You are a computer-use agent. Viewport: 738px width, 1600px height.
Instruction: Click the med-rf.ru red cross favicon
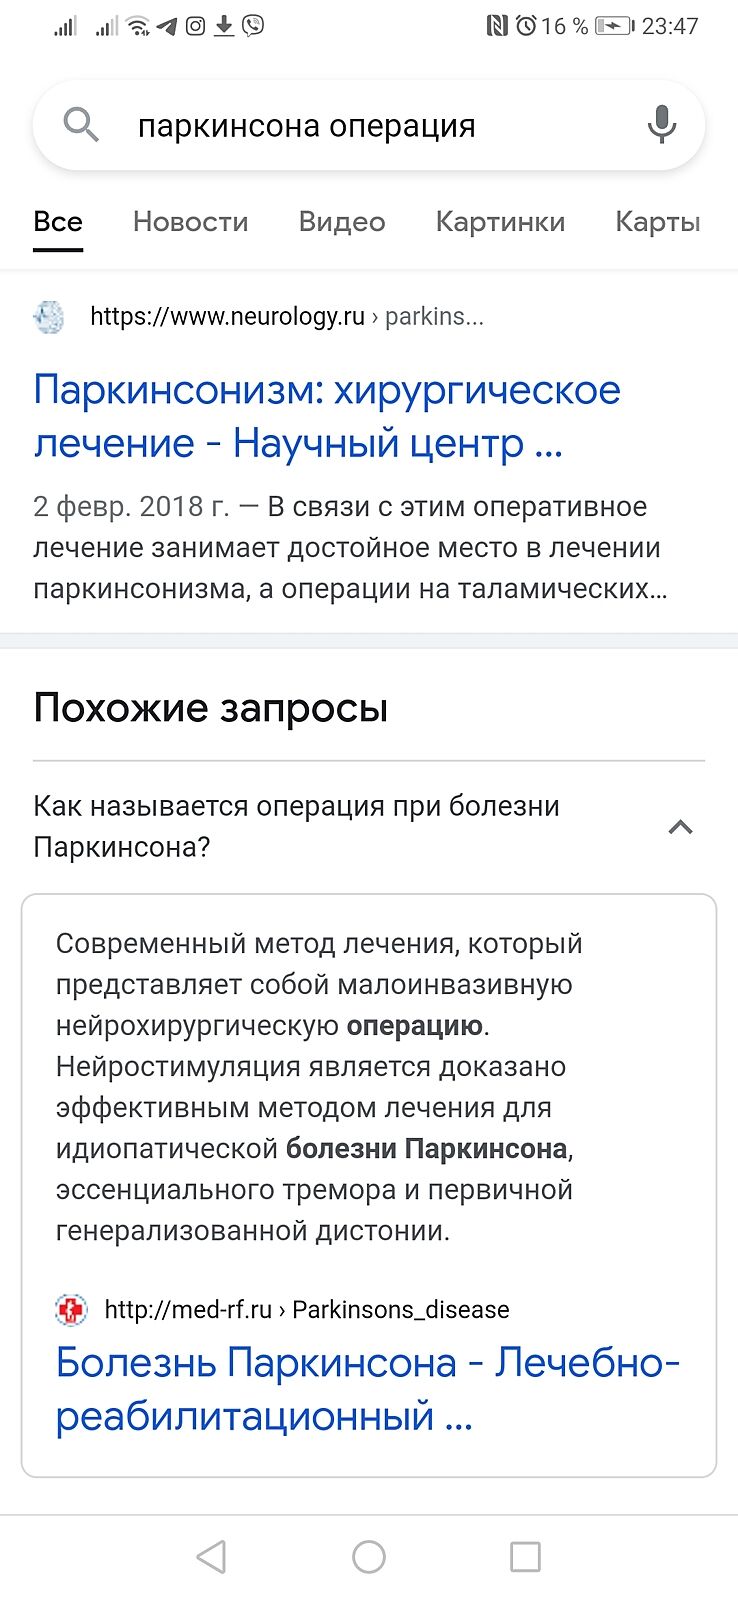pos(71,1309)
